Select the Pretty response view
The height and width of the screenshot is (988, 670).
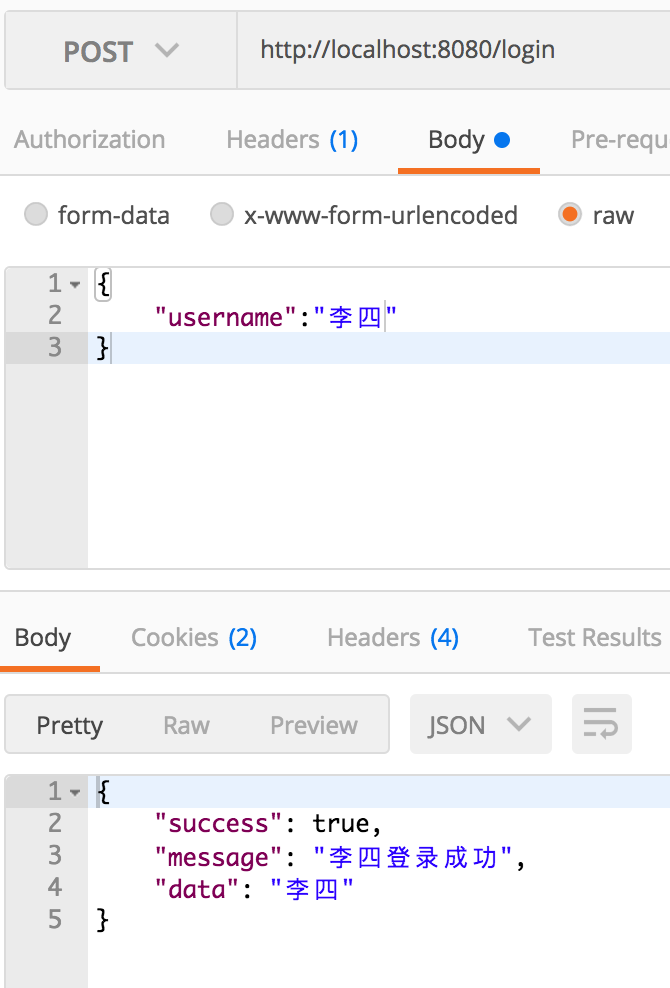click(70, 725)
